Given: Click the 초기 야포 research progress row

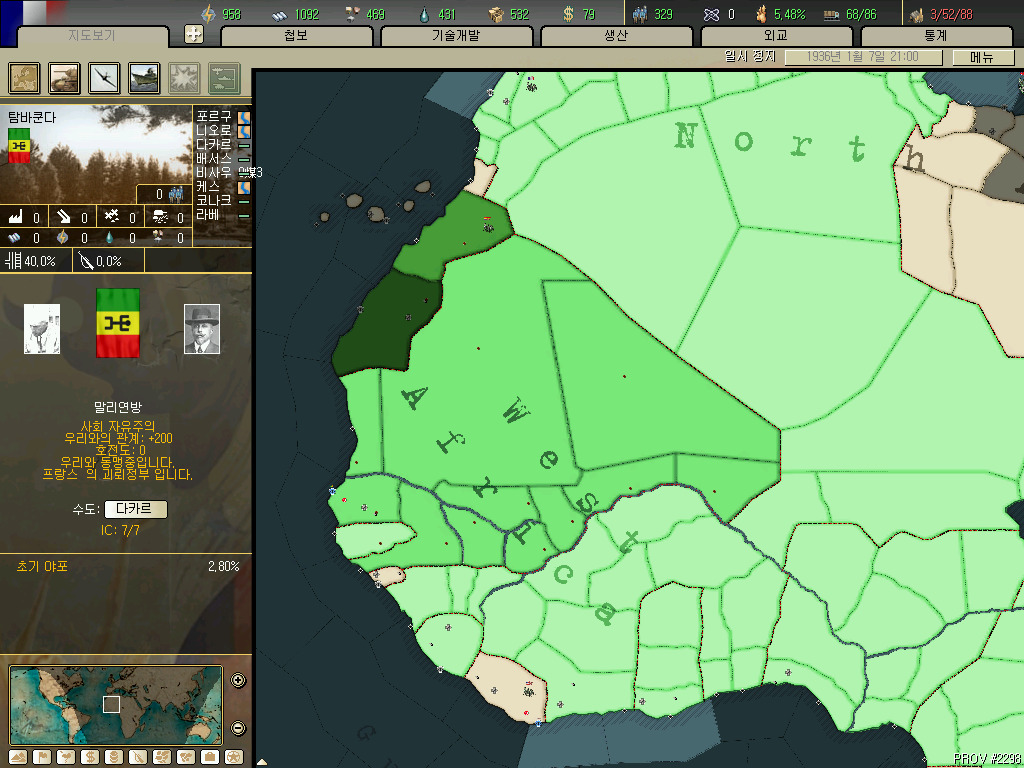Looking at the screenshot, I should pyautogui.click(x=126, y=566).
